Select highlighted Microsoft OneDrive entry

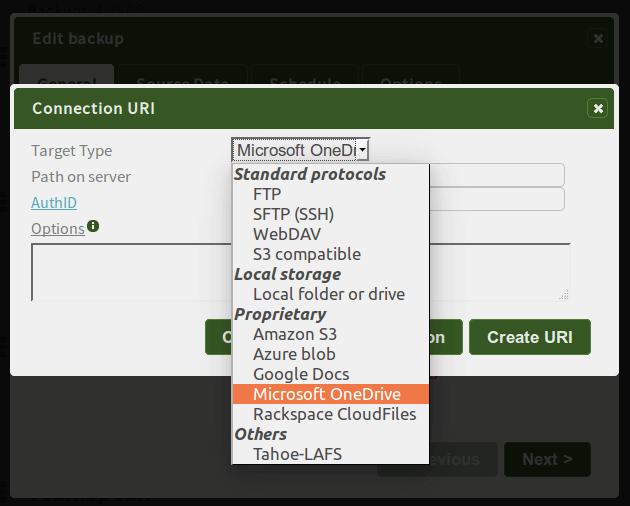click(x=331, y=394)
